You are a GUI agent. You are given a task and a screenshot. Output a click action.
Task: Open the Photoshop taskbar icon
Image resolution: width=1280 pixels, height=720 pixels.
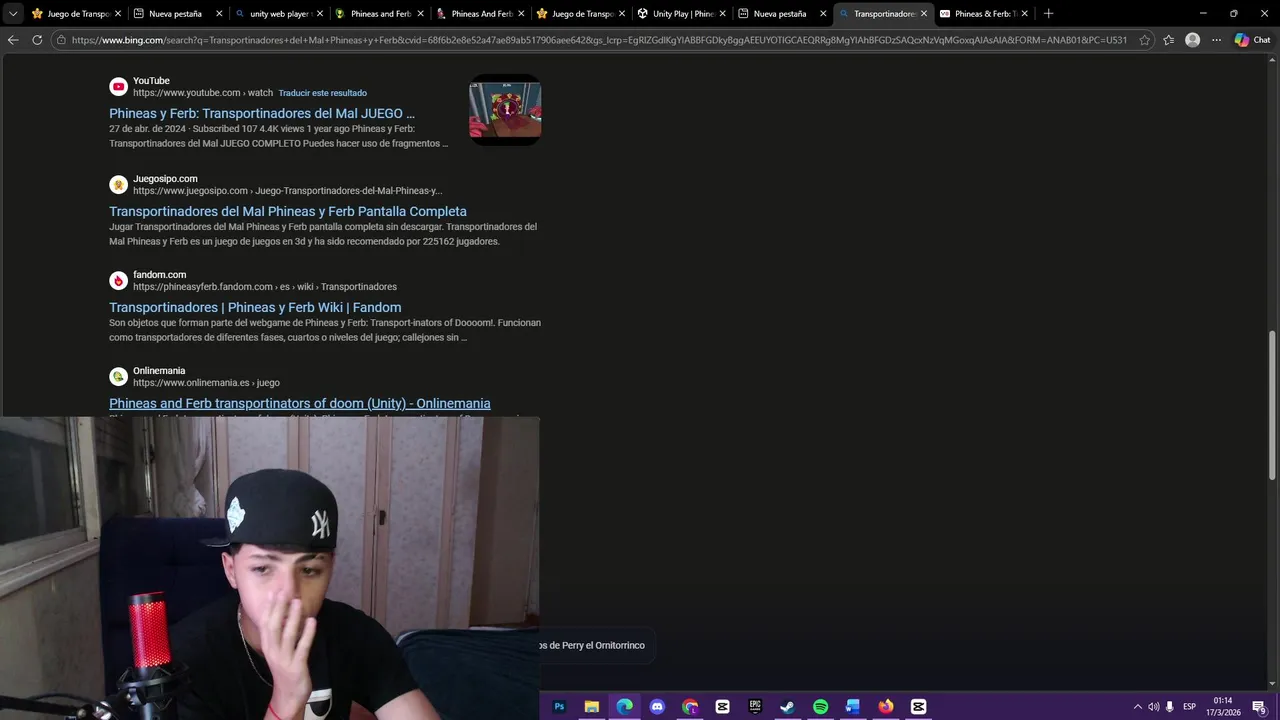559,707
